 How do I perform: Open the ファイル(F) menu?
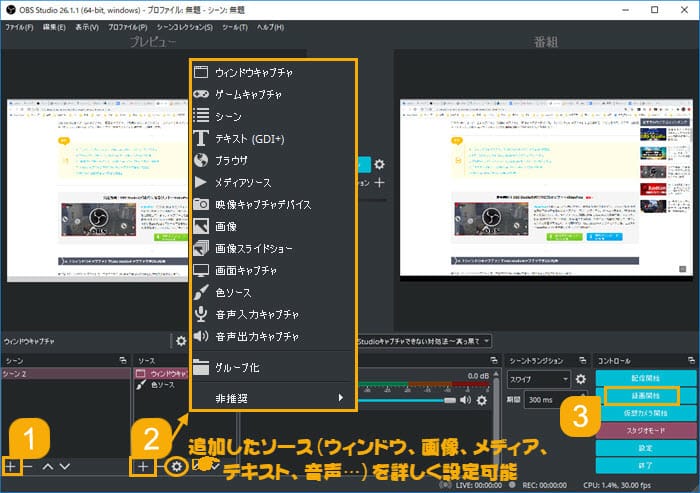point(19,27)
